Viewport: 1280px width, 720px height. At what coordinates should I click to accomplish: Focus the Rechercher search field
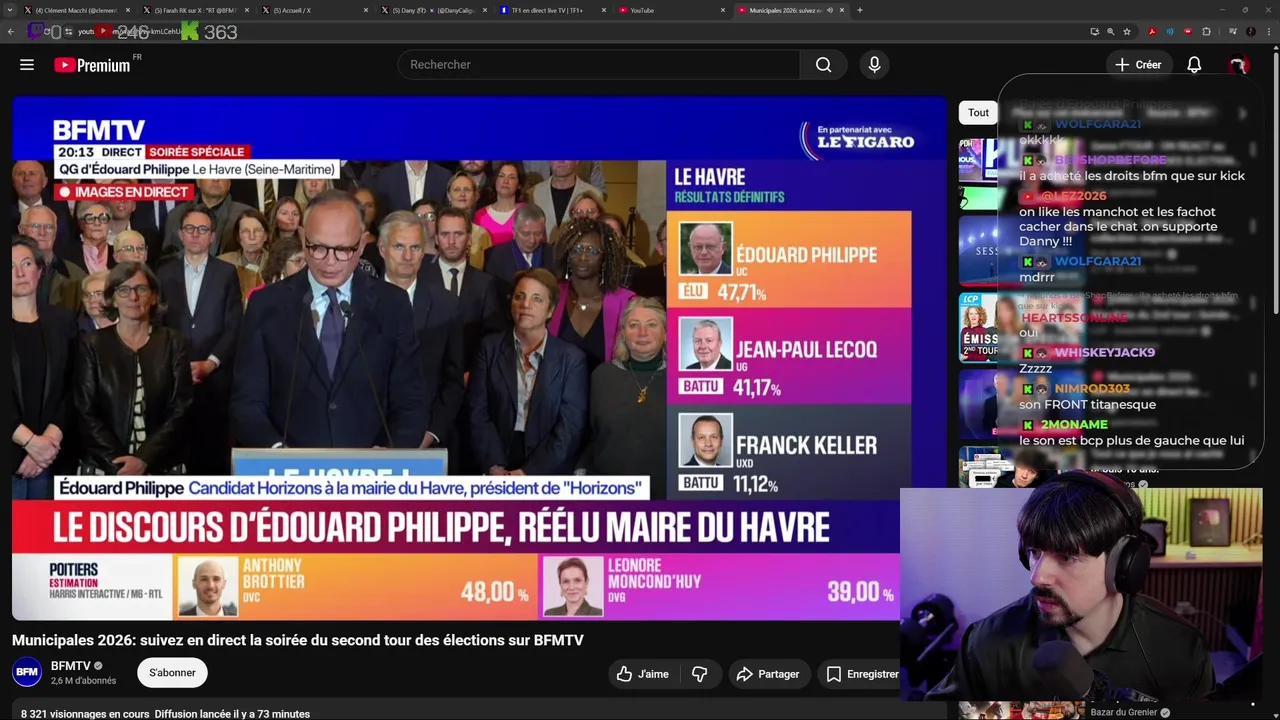pyautogui.click(x=599, y=64)
